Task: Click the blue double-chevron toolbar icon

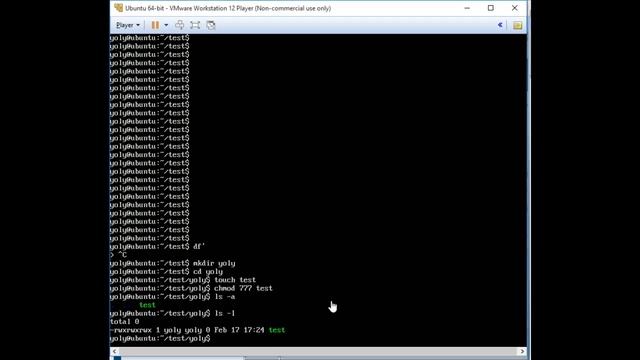Action: tap(500, 25)
